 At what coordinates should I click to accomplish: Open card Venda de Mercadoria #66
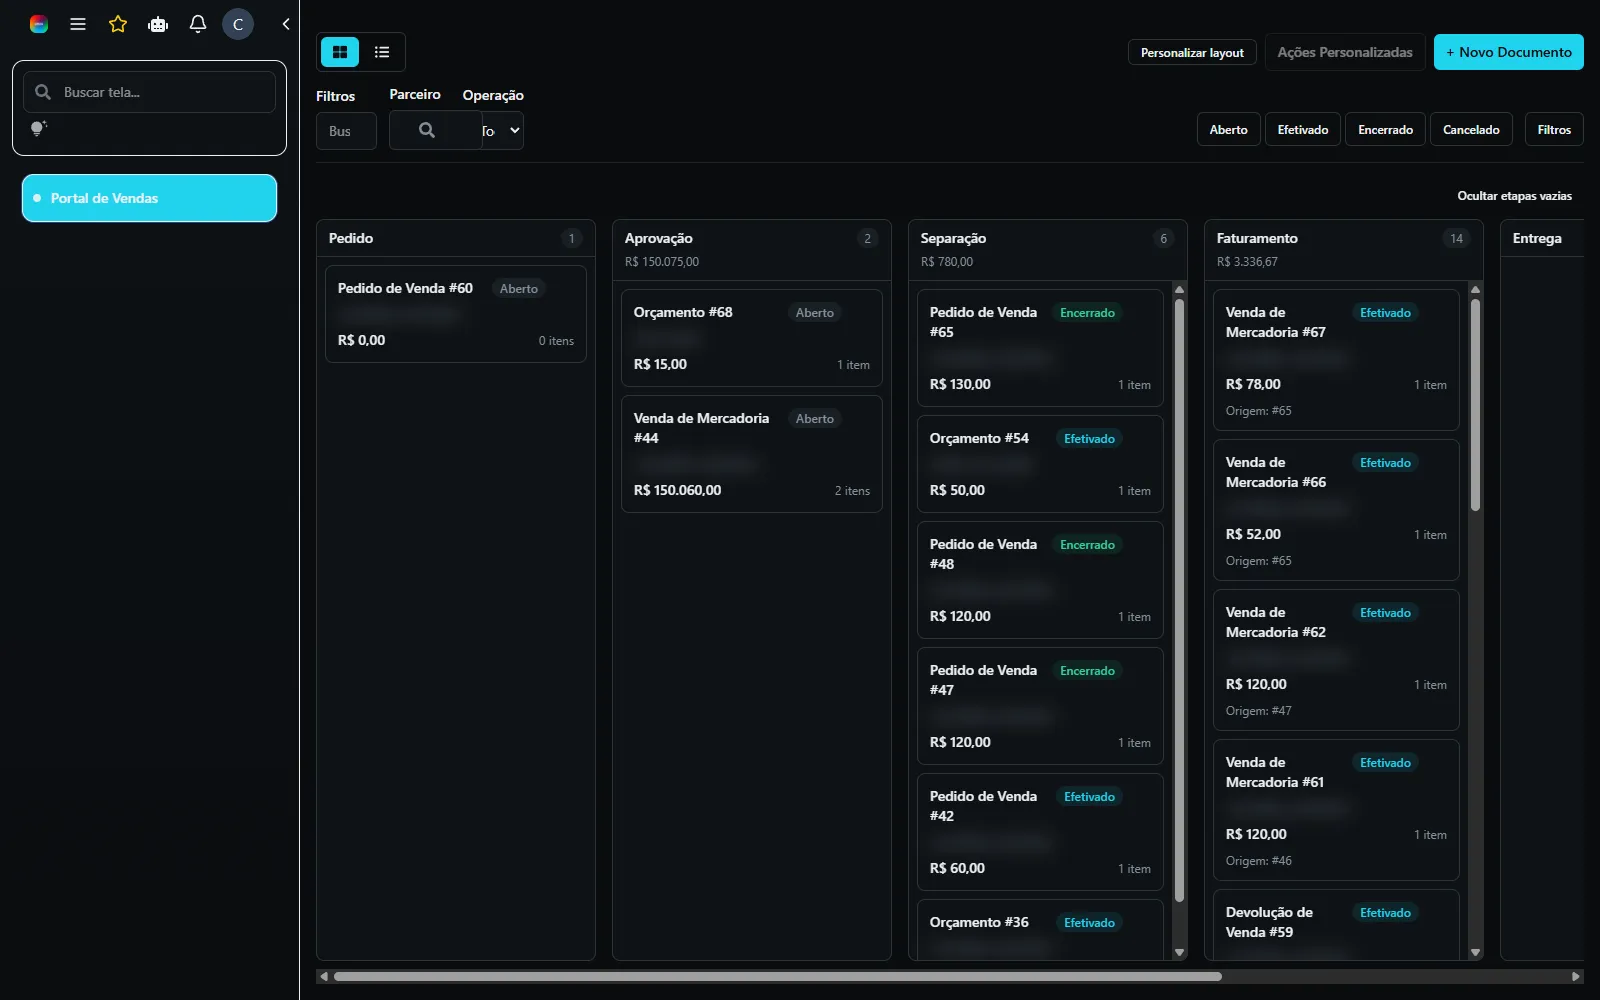point(1336,510)
